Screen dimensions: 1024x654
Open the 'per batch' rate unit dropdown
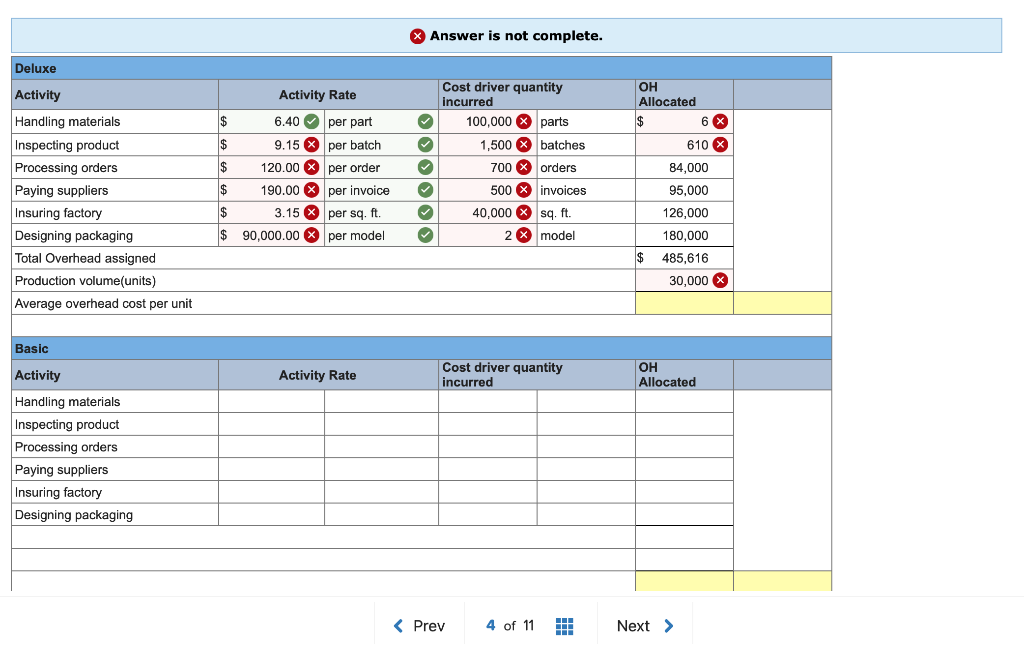tap(381, 144)
